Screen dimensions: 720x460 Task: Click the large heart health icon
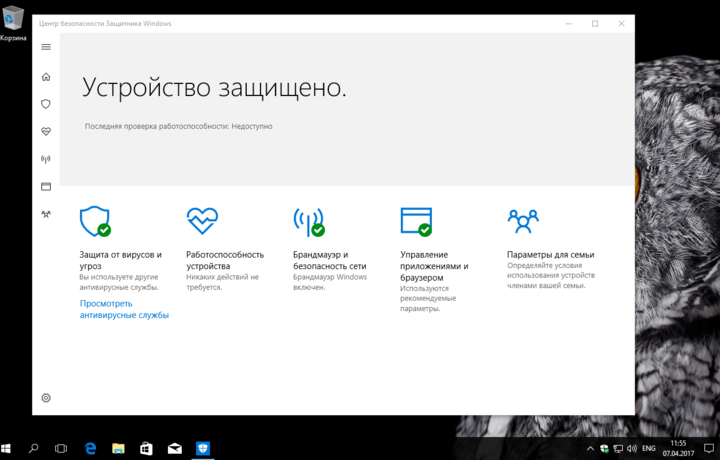coord(202,220)
